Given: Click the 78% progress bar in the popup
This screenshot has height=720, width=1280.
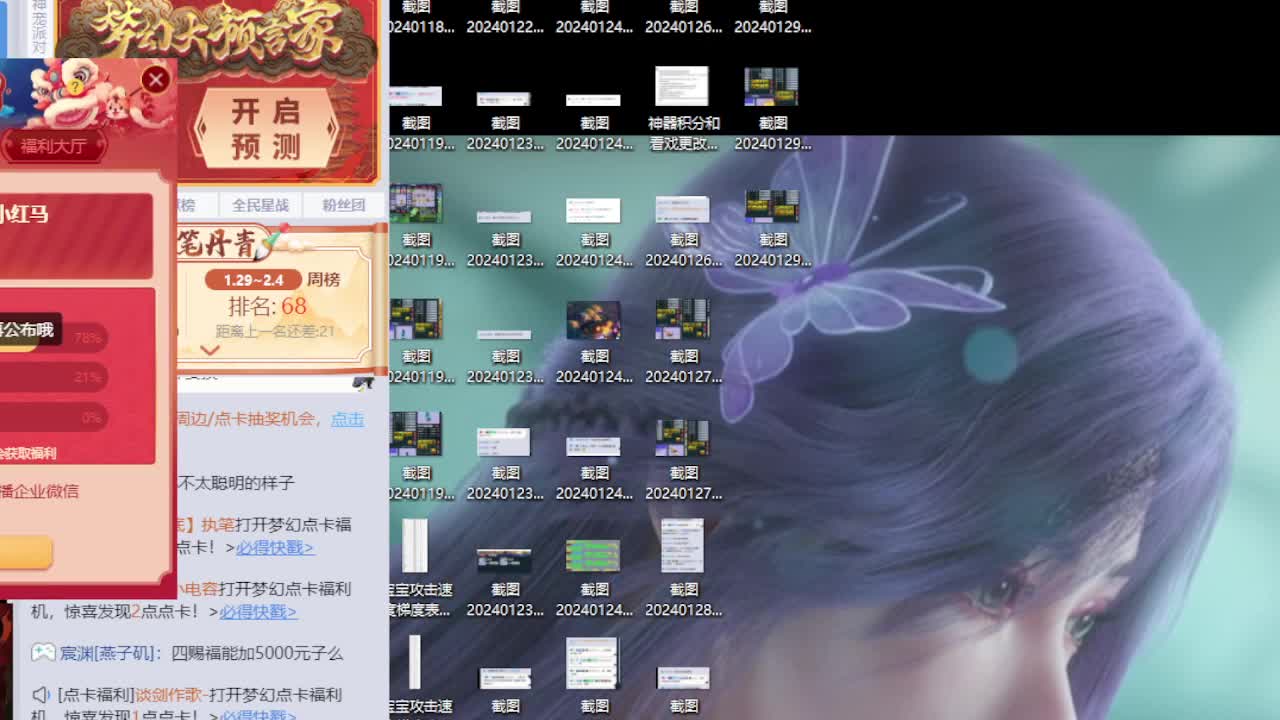Looking at the screenshot, I should pos(52,338).
